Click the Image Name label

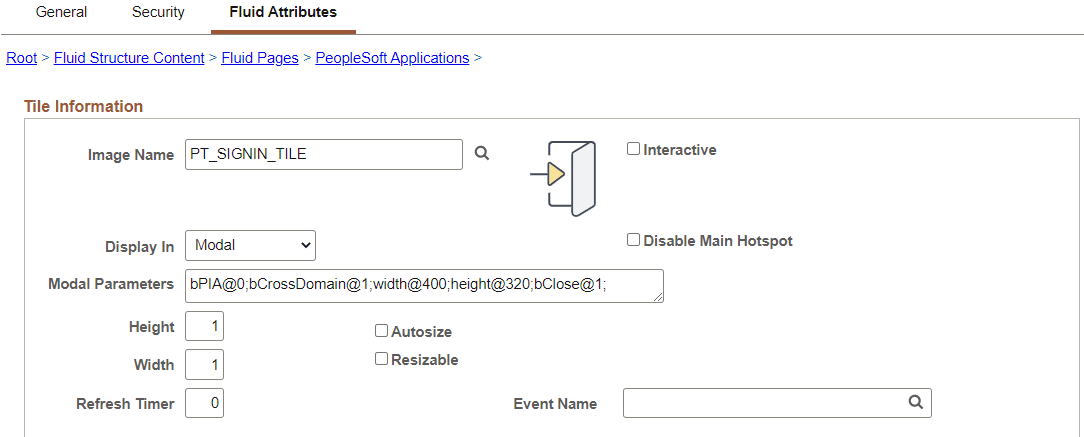pos(131,156)
